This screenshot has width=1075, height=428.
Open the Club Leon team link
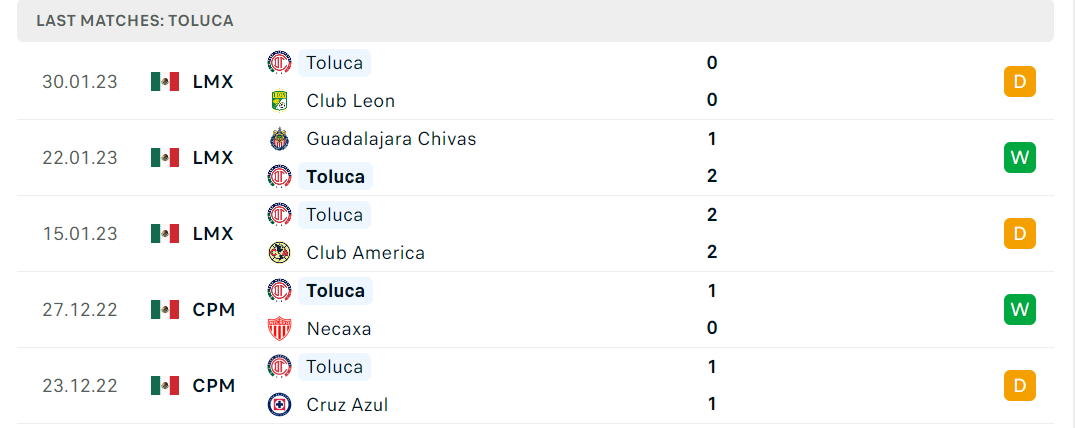click(x=350, y=101)
